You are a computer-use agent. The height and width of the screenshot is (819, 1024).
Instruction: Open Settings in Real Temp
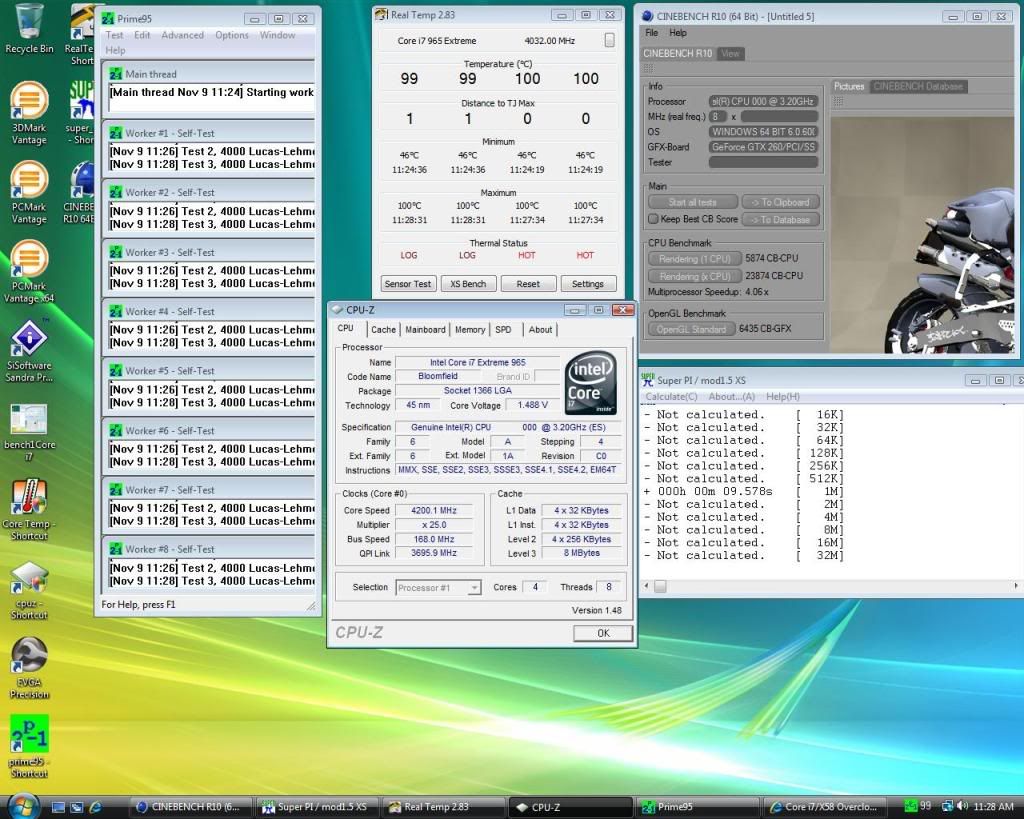pyautogui.click(x=588, y=284)
